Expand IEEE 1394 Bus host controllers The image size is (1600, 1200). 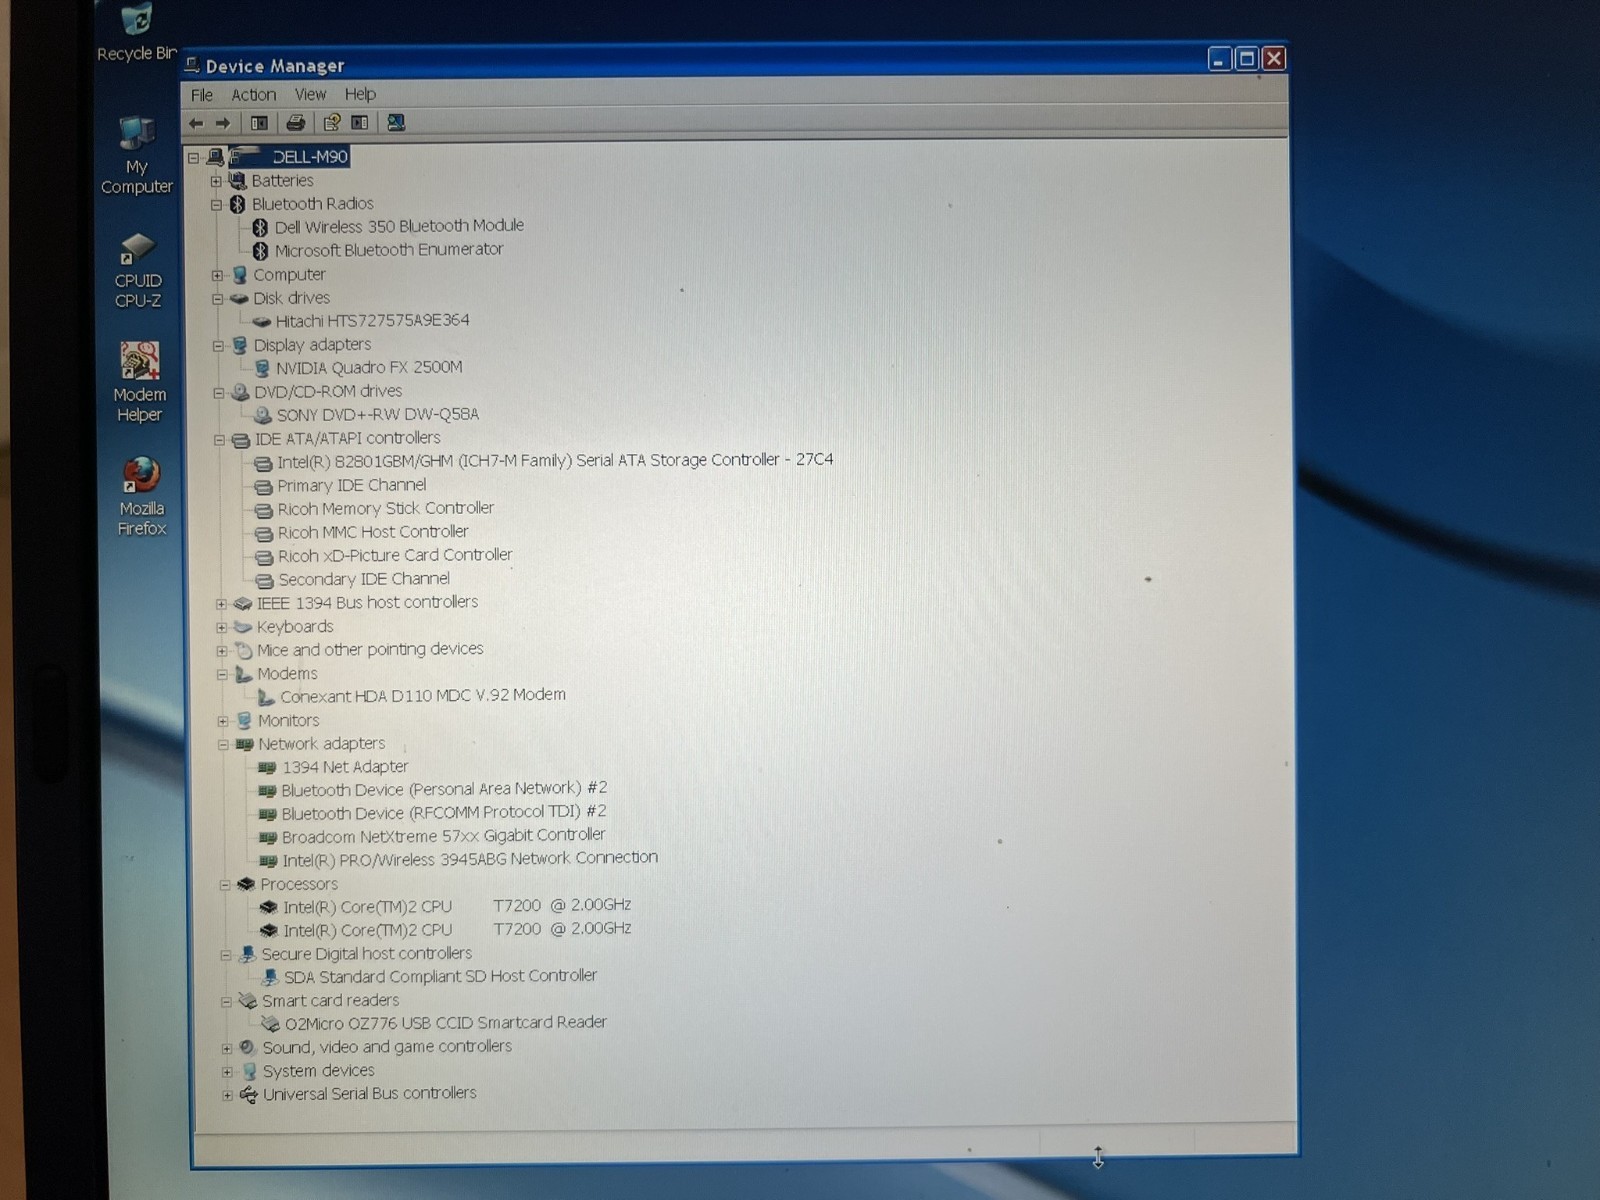tap(221, 603)
